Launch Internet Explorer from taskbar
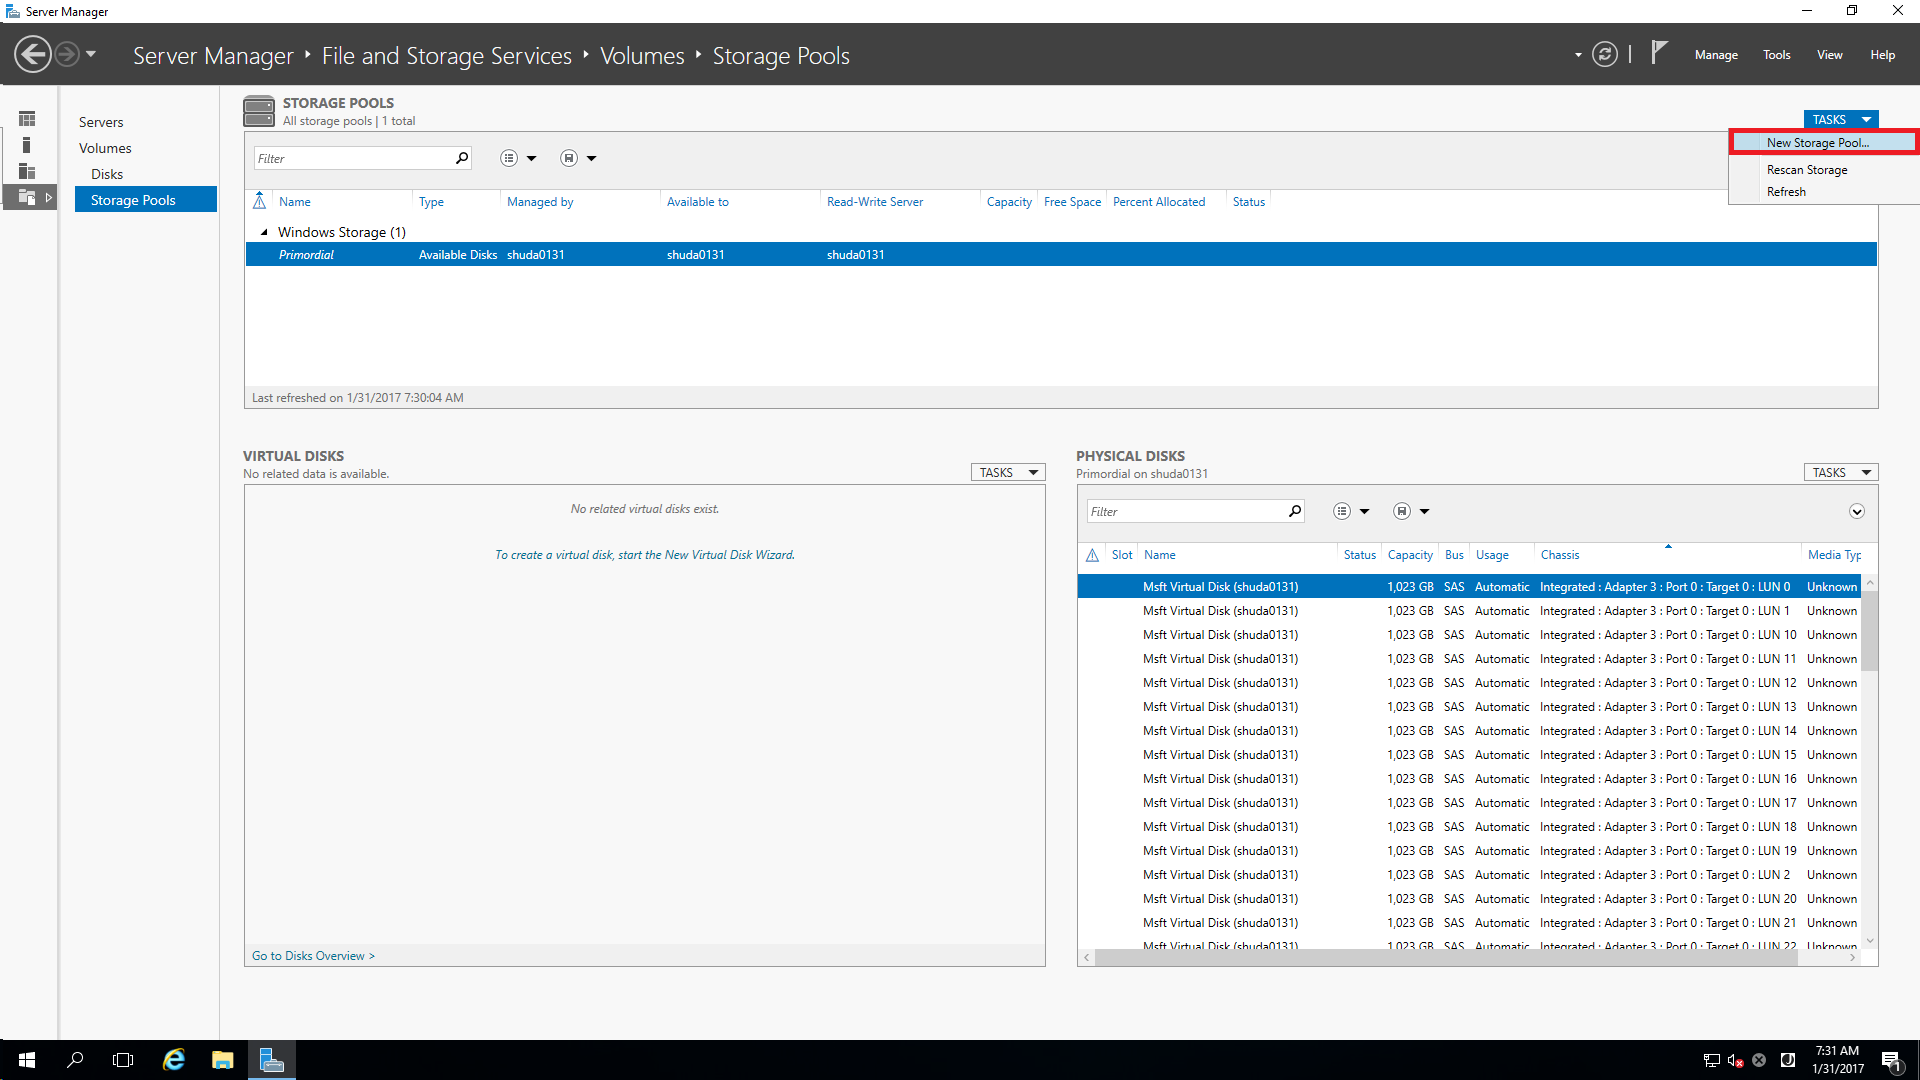This screenshot has height=1080, width=1920. [x=174, y=1060]
